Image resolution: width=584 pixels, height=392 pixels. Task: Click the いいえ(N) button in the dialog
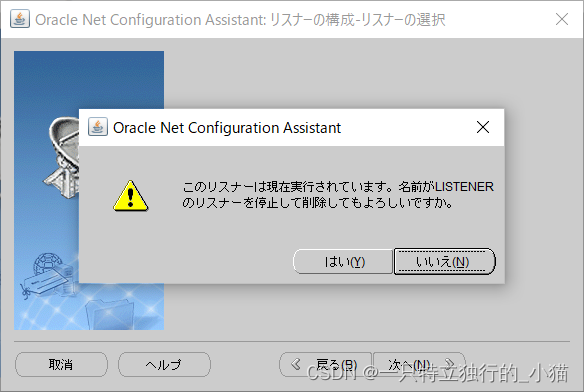coord(444,262)
